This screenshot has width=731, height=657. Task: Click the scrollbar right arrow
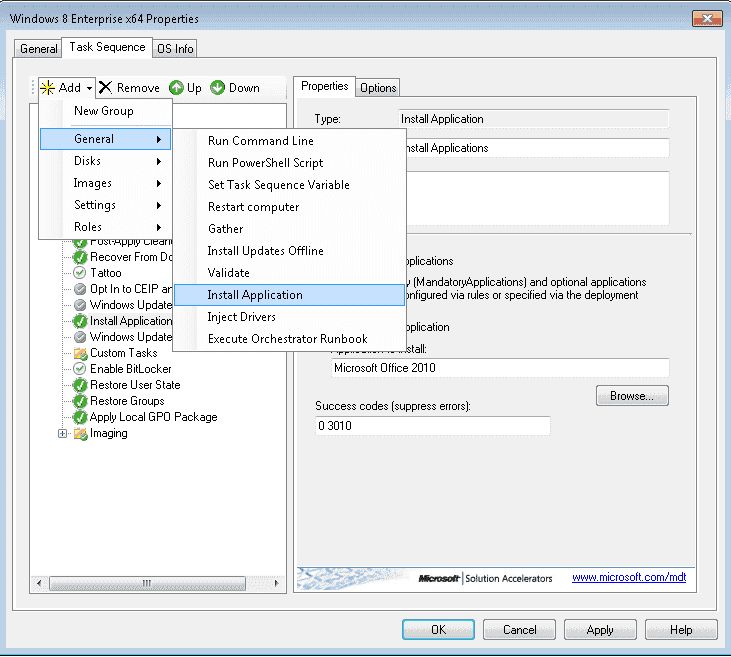277,583
